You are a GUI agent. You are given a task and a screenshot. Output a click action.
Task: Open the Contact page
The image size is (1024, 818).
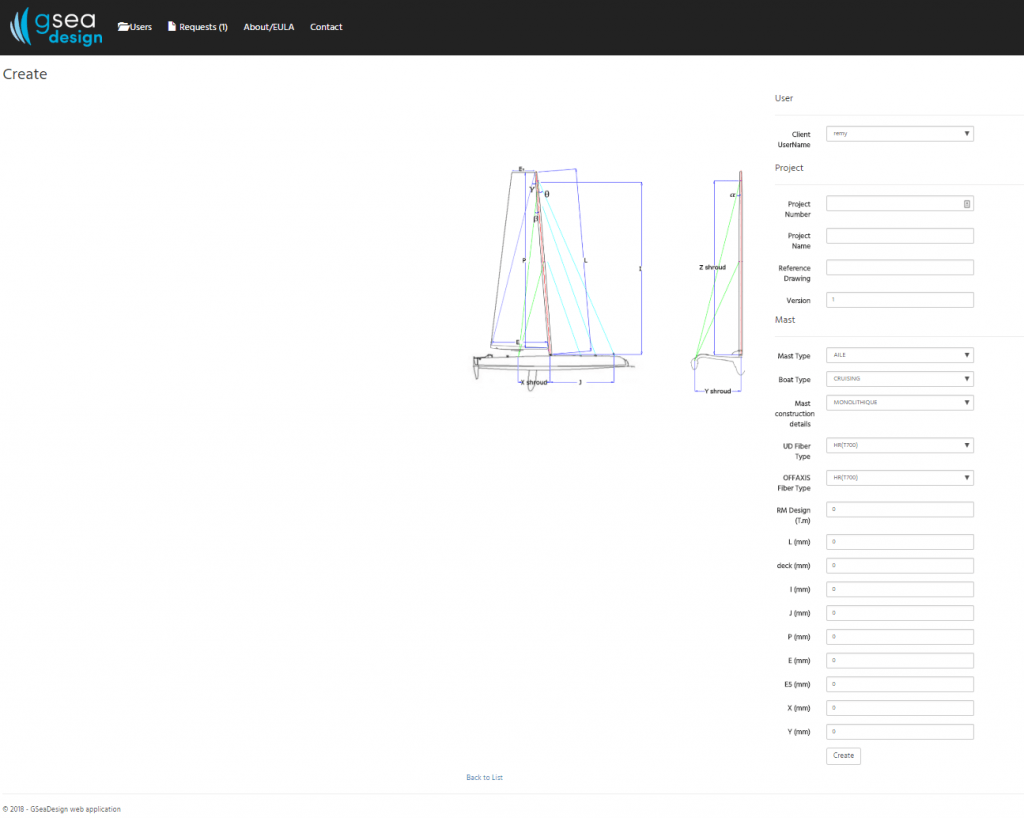point(326,27)
